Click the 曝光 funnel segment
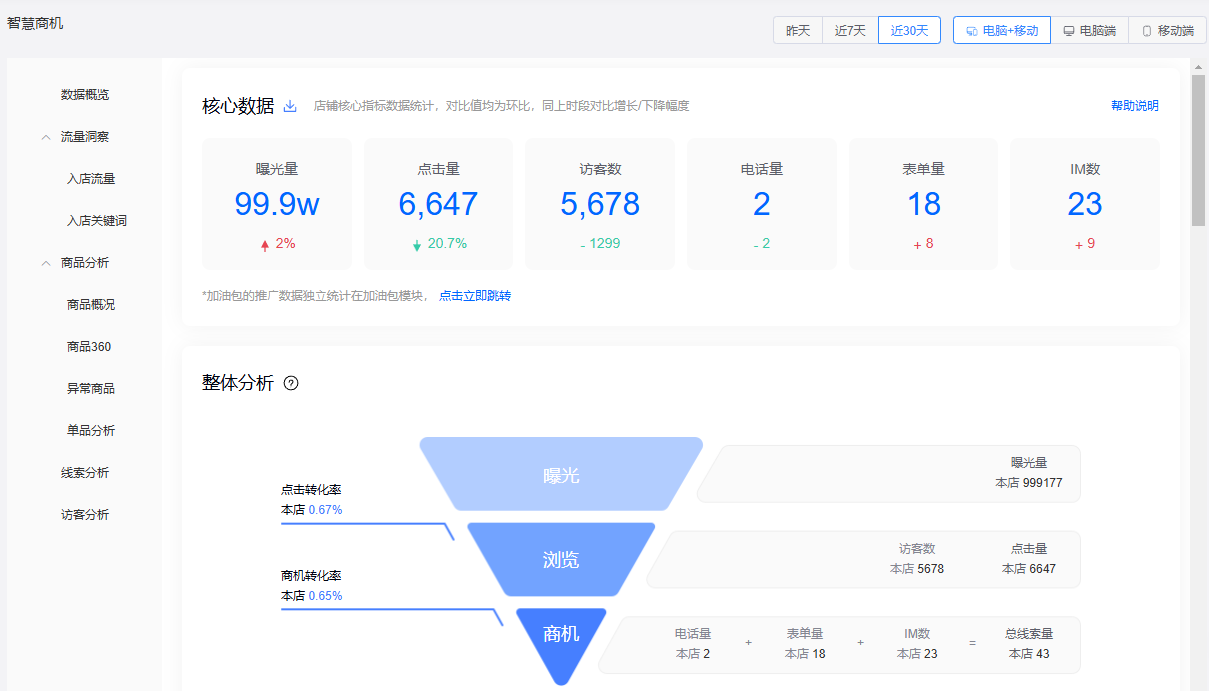1209x691 pixels. [x=561, y=475]
